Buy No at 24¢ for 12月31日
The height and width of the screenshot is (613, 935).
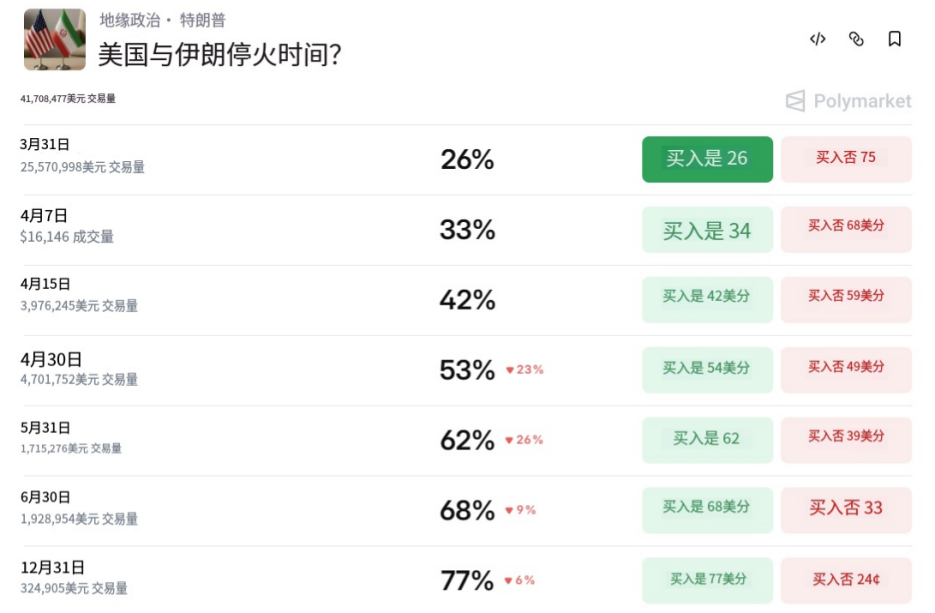(x=846, y=580)
